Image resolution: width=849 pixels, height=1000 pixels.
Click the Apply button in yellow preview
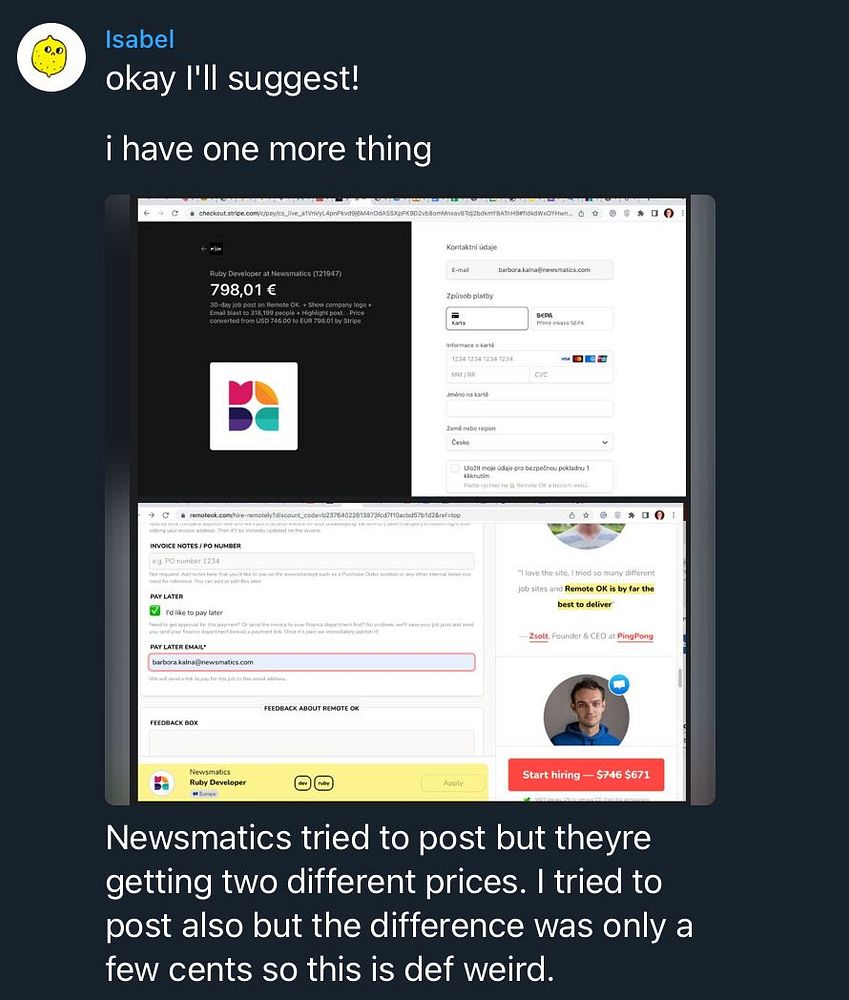tap(453, 783)
